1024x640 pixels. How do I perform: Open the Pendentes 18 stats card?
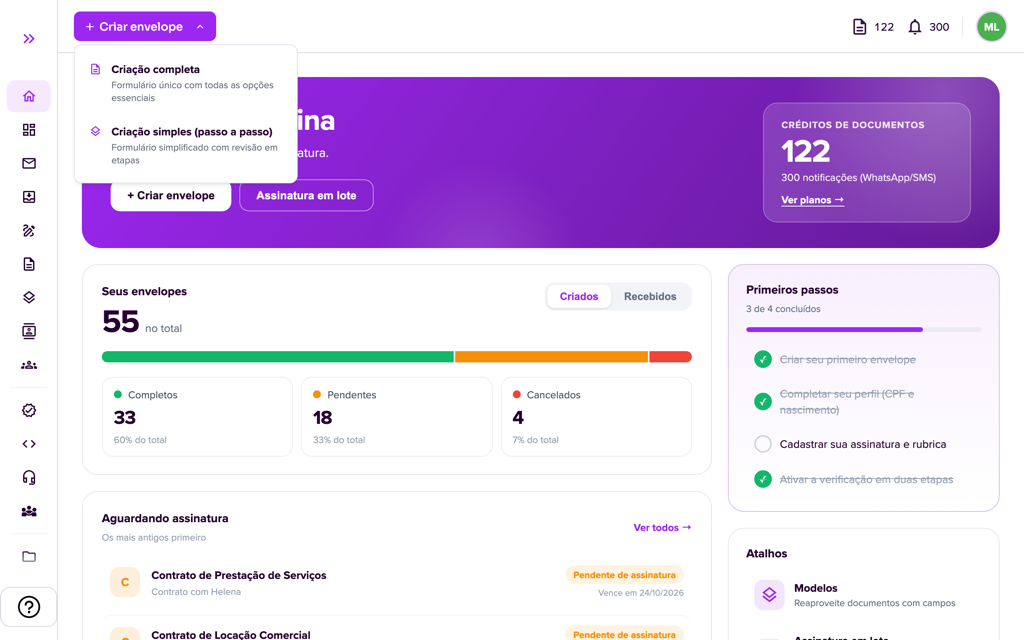pyautogui.click(x=396, y=417)
